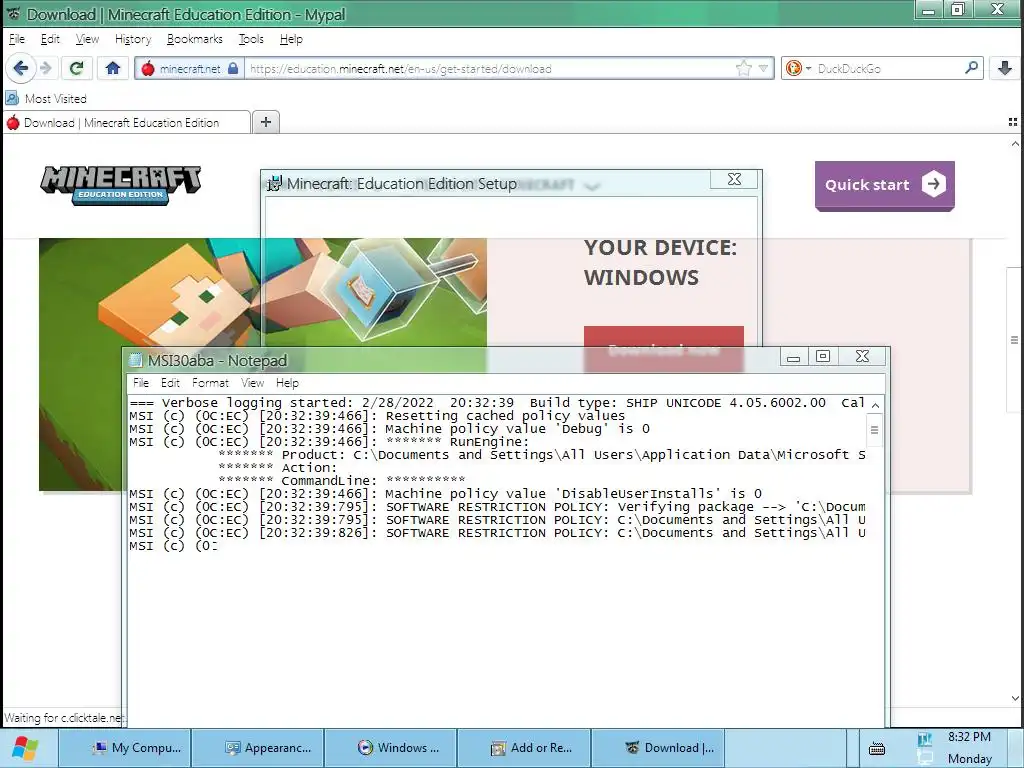Open a new tab with plus button
The height and width of the screenshot is (768, 1024).
pos(266,122)
